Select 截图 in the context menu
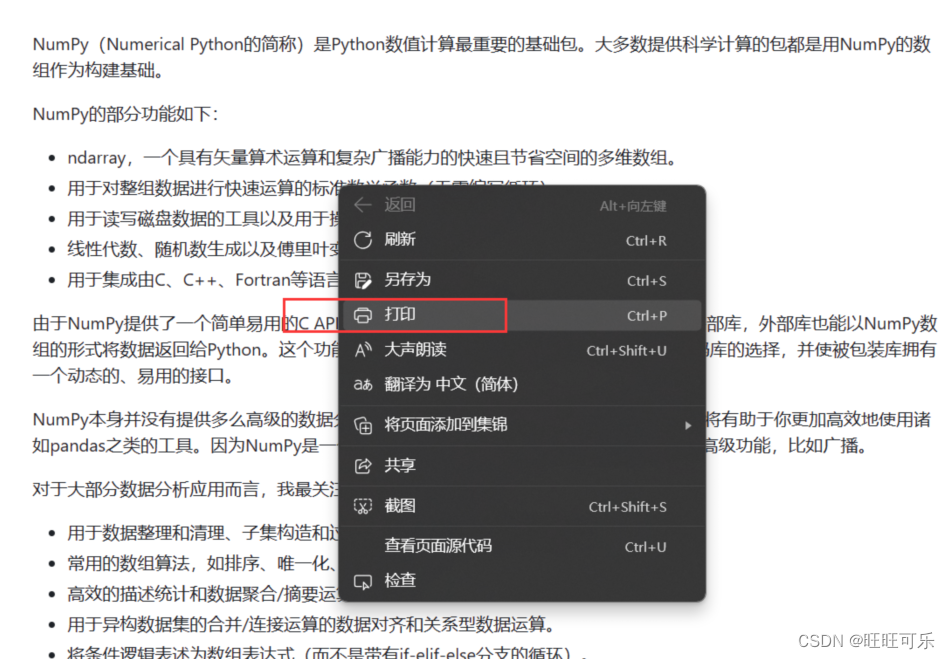Image resolution: width=950 pixels, height=659 pixels. pos(522,506)
